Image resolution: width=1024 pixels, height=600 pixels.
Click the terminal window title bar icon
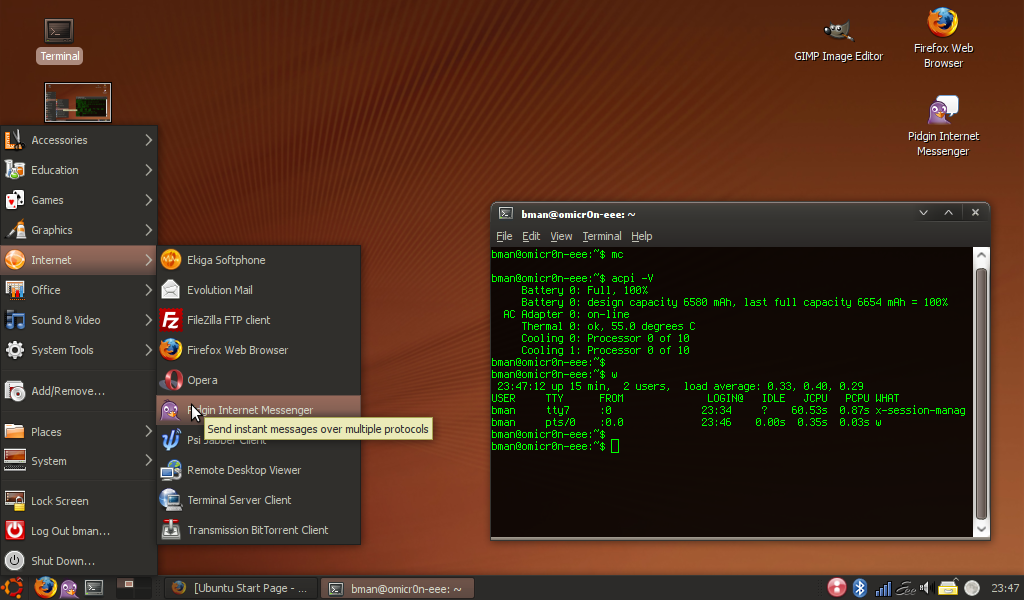(x=505, y=213)
